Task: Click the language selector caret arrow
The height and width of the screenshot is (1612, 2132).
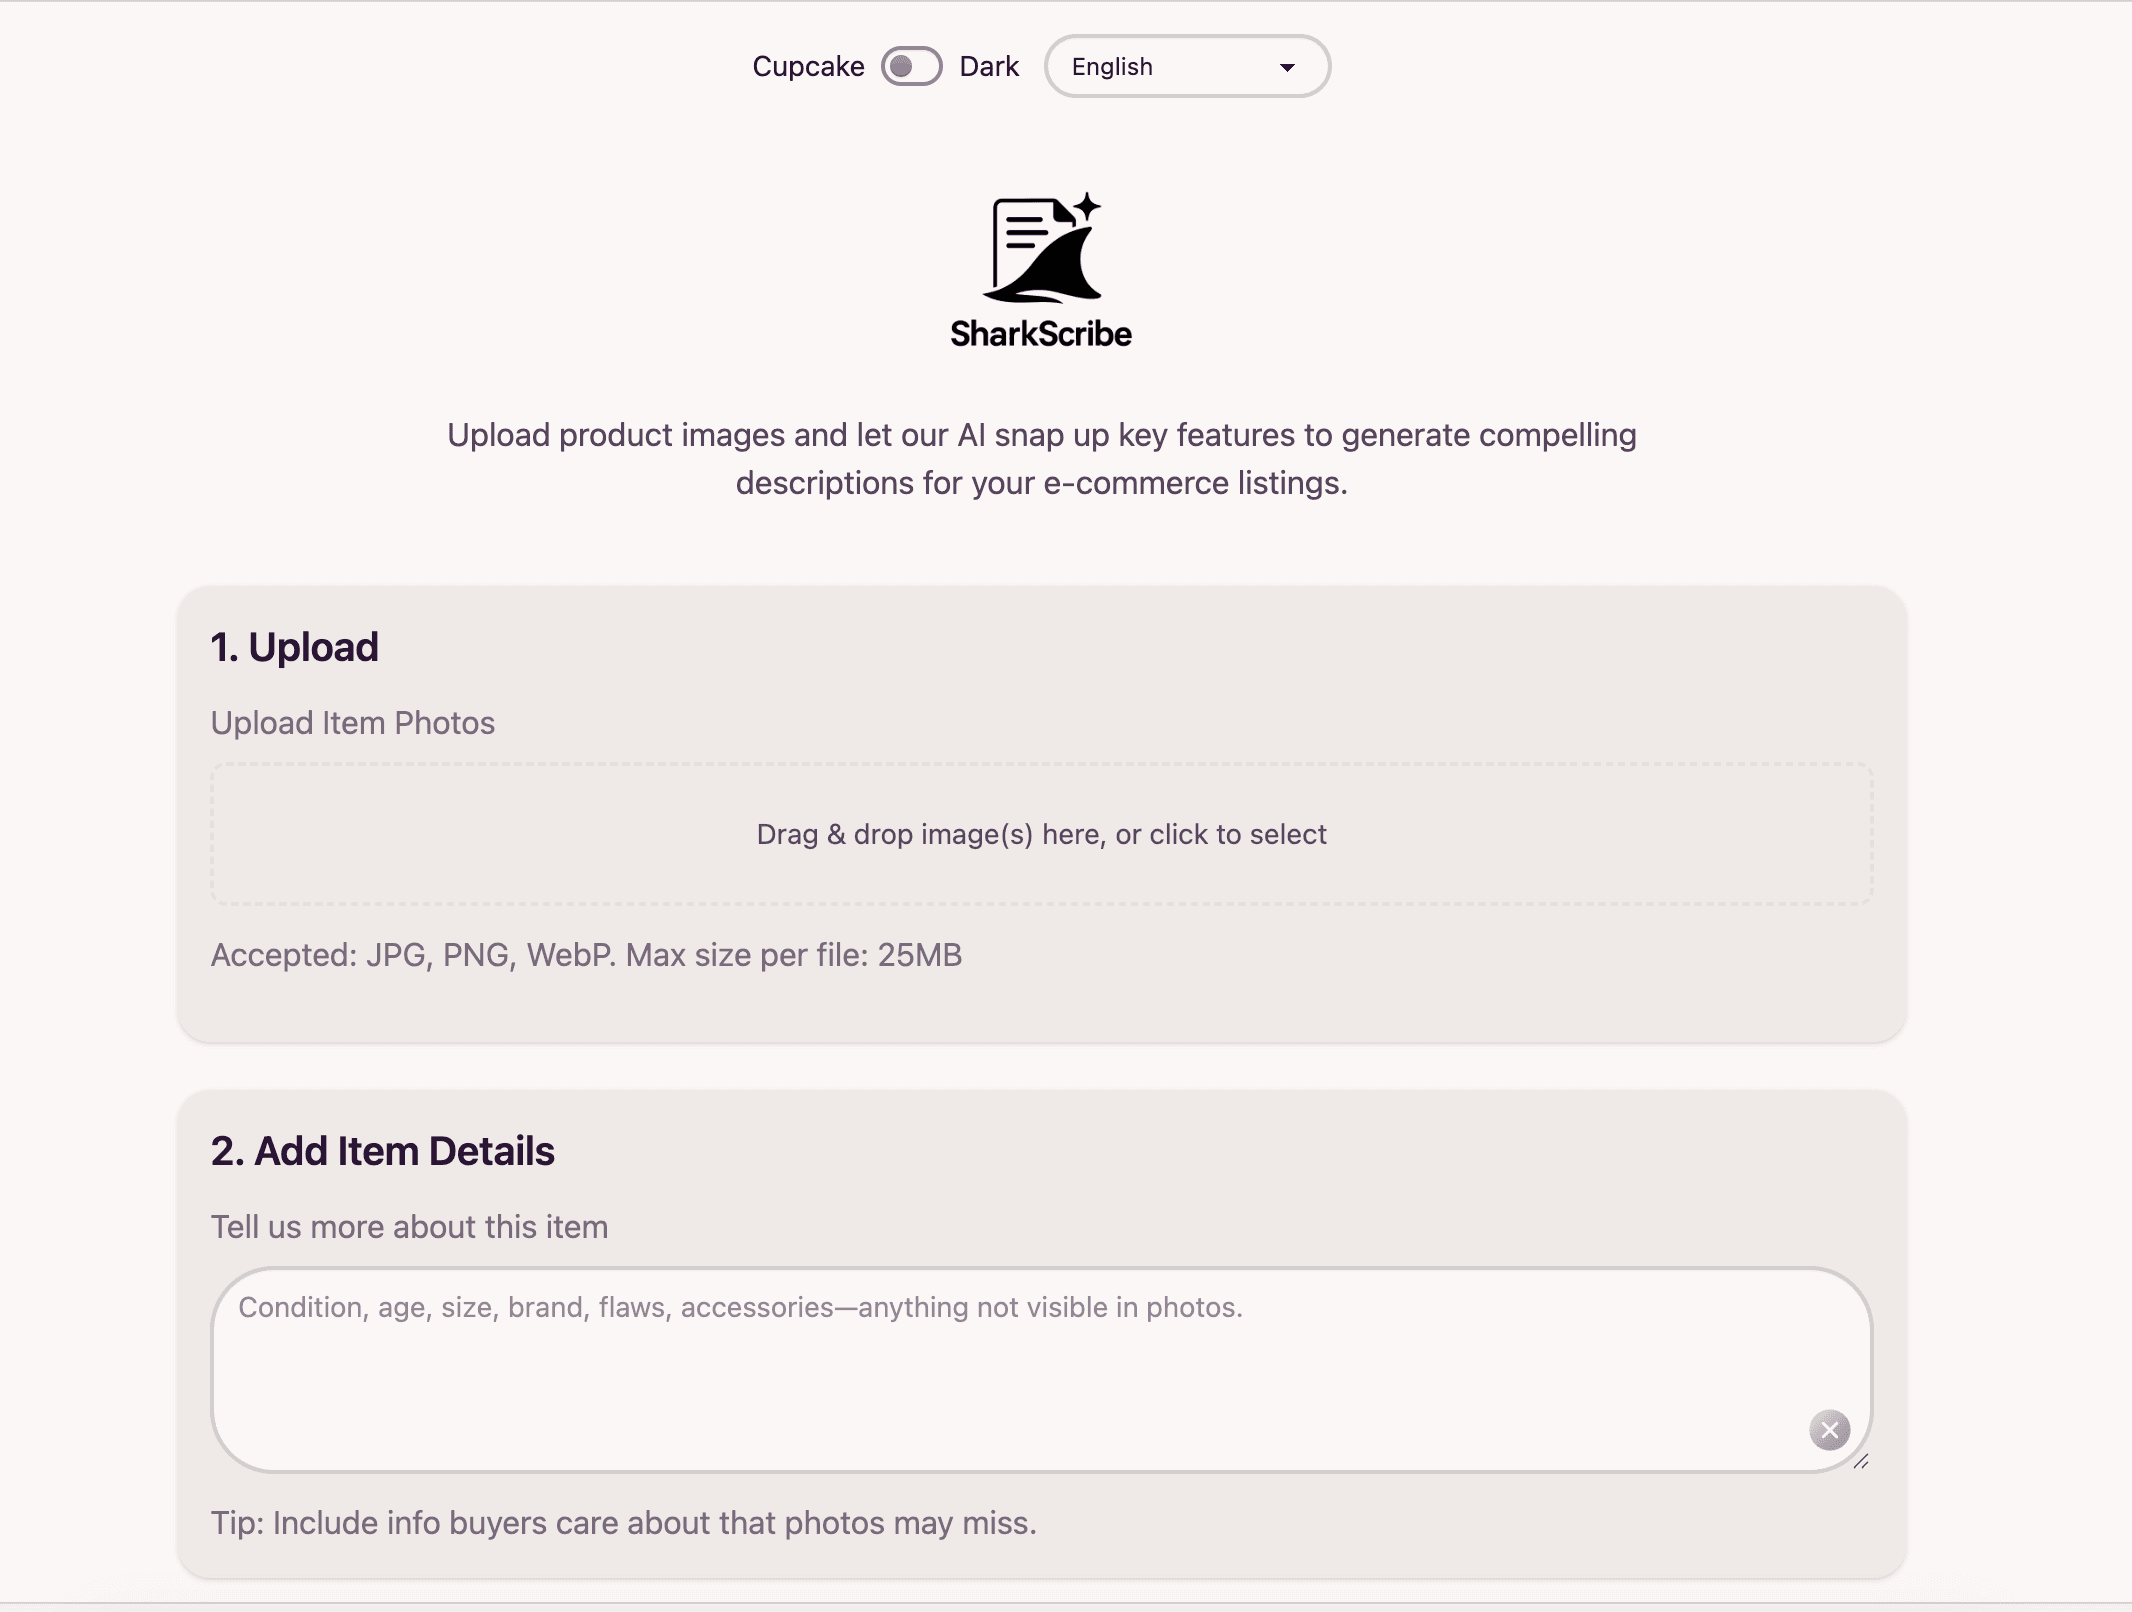Action: pos(1287,68)
